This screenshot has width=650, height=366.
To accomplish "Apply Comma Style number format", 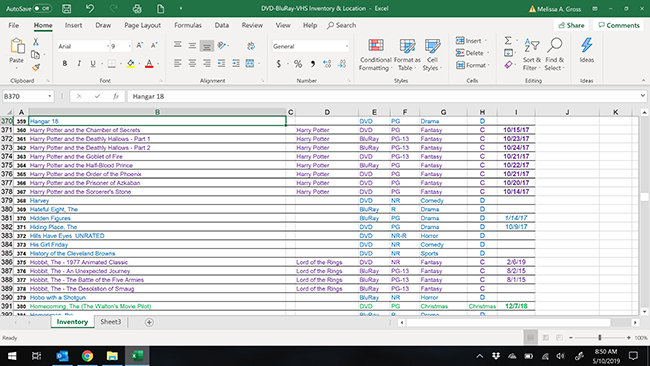I will (313, 64).
